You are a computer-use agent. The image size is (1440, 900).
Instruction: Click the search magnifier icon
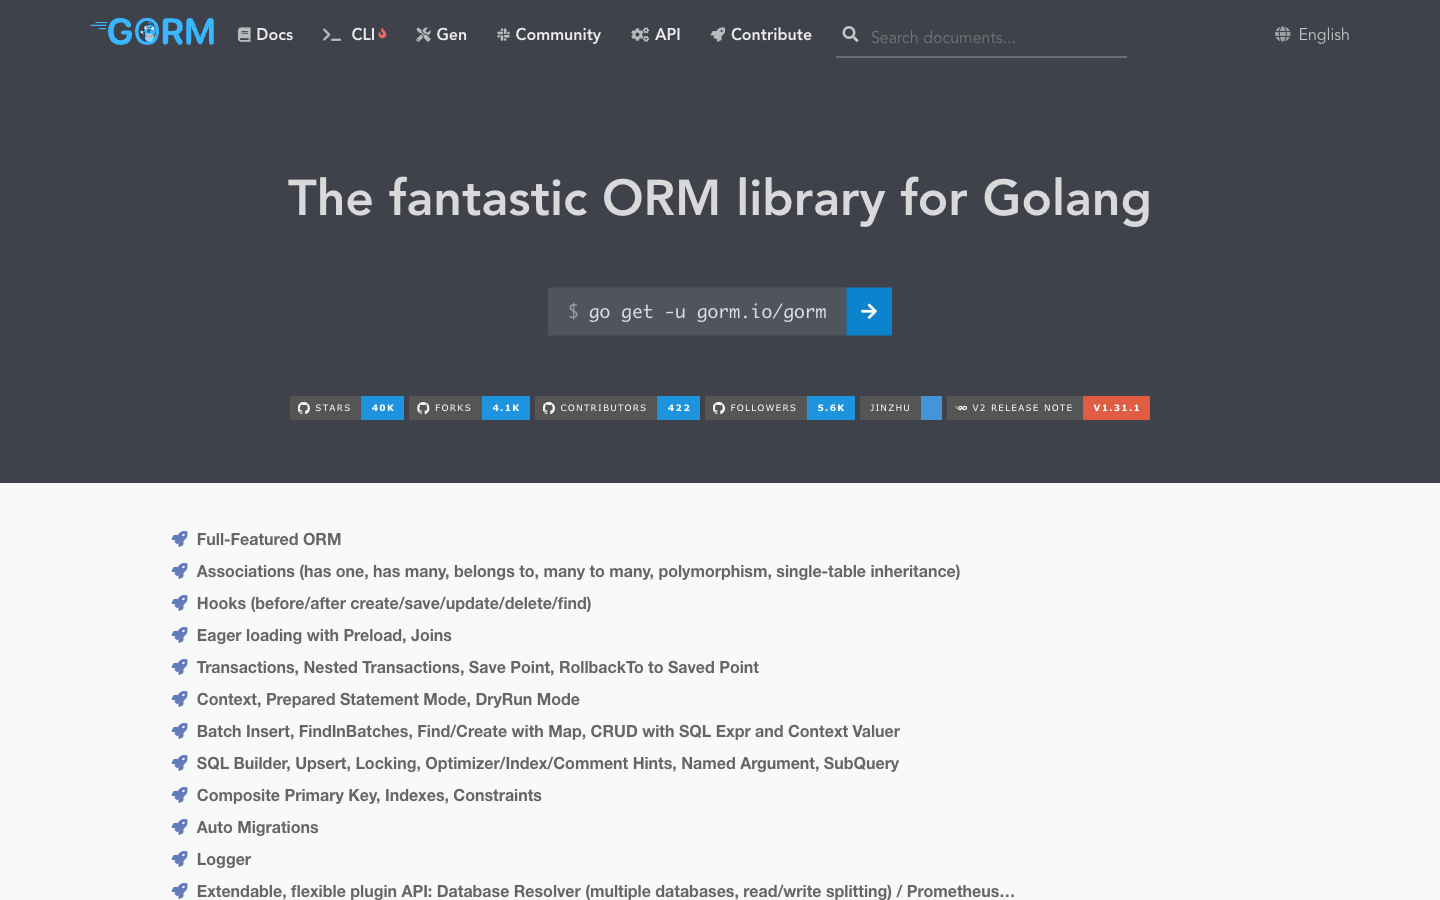pyautogui.click(x=850, y=34)
